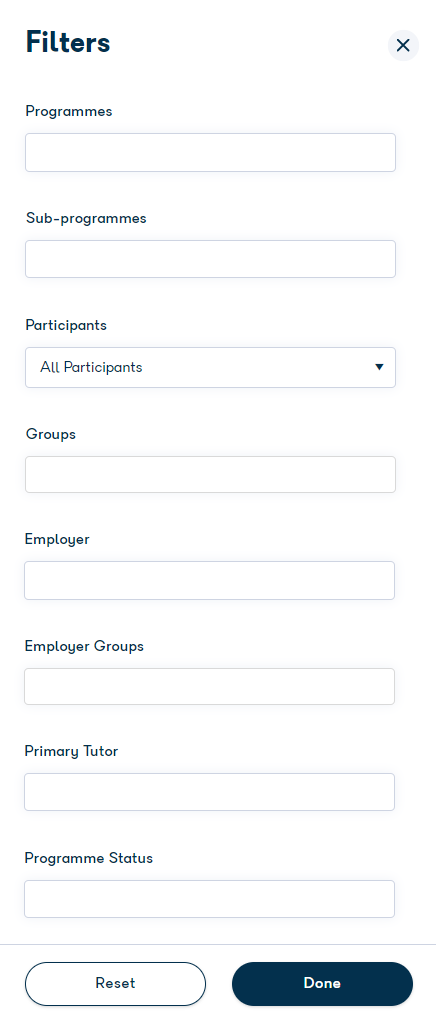Click the Primary Tutor label
The image size is (436, 1027).
71,751
